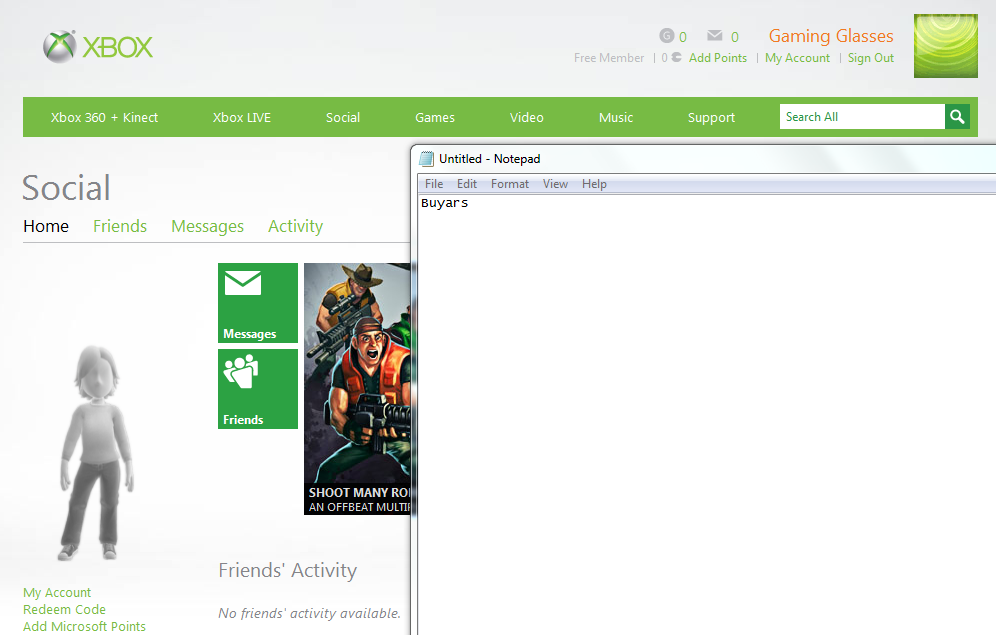Click No friends' activity available text
Screen dimensions: 996x635
pos(309,613)
